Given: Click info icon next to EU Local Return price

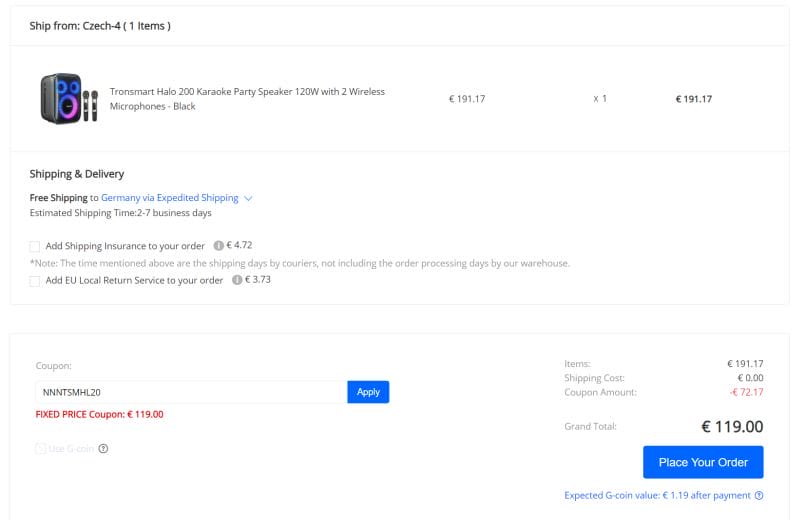Looking at the screenshot, I should [237, 280].
